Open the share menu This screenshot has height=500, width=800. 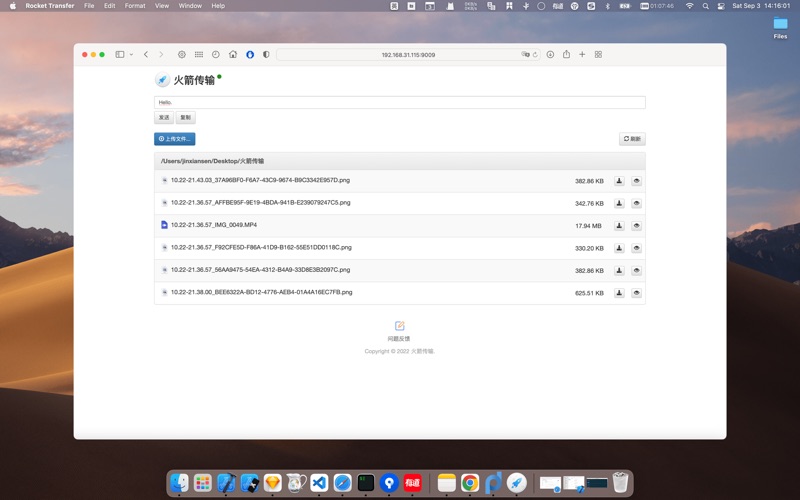coord(566,54)
